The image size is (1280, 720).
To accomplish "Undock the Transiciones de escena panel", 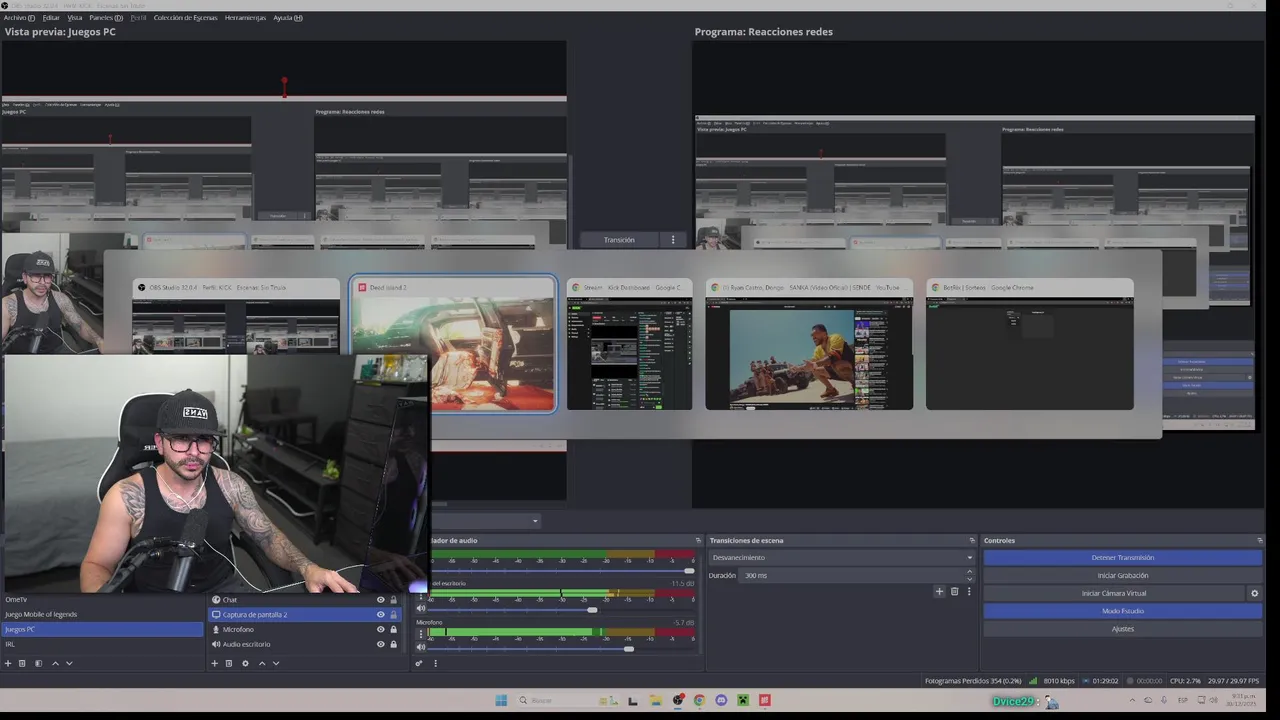I will (x=972, y=540).
